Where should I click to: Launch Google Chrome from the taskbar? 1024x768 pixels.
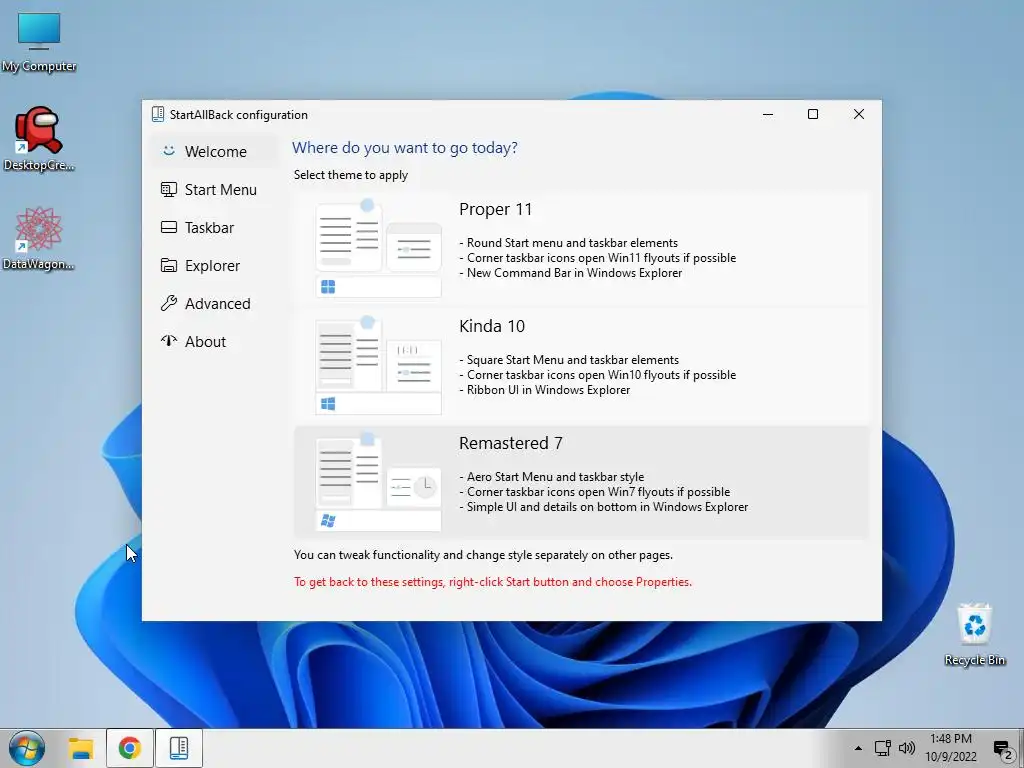tap(130, 748)
